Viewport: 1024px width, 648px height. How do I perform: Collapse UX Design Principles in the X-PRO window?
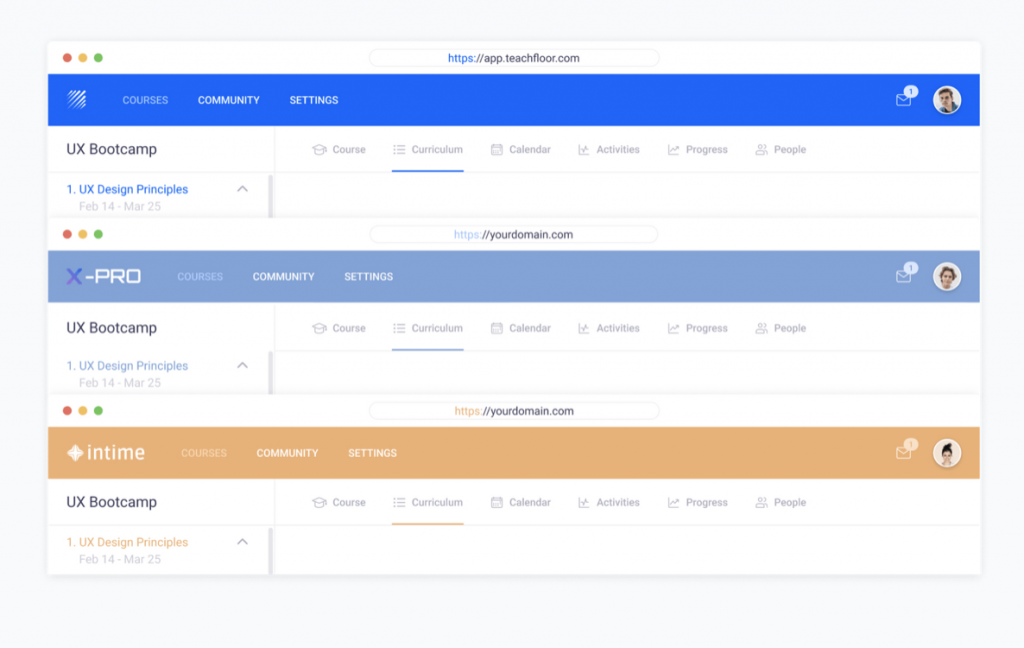tap(242, 366)
